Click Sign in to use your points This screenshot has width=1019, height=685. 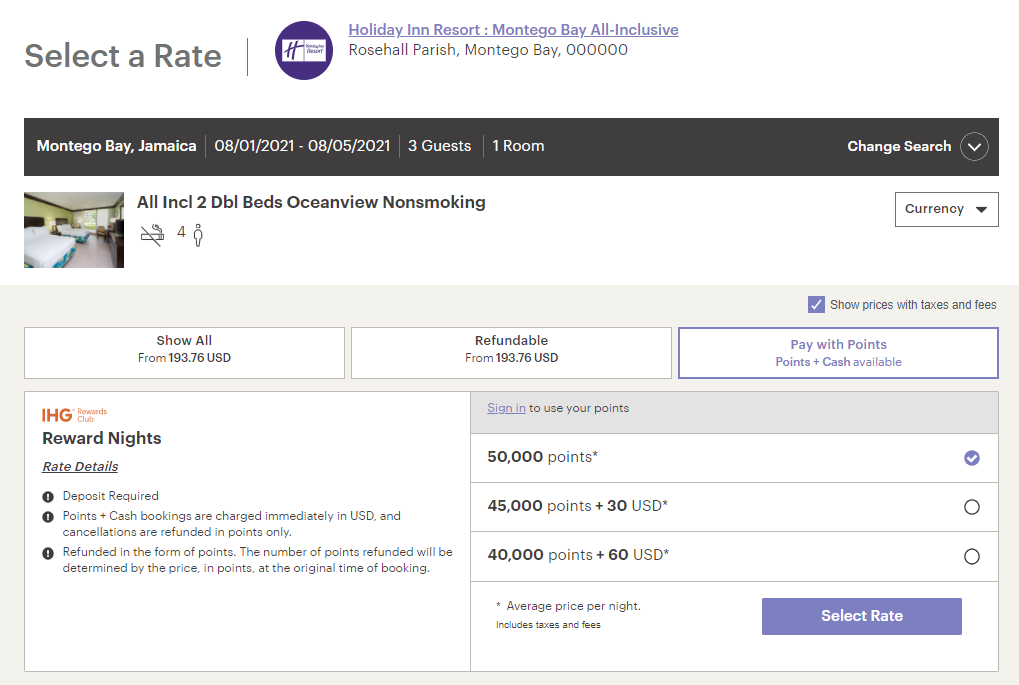506,408
